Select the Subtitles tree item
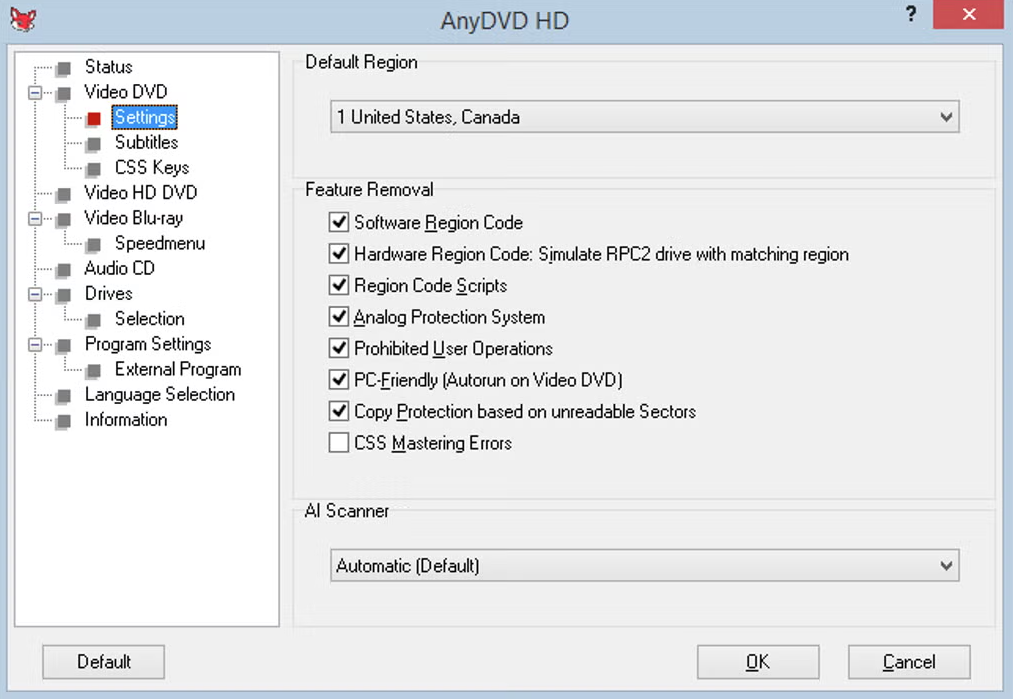 pyautogui.click(x=146, y=142)
